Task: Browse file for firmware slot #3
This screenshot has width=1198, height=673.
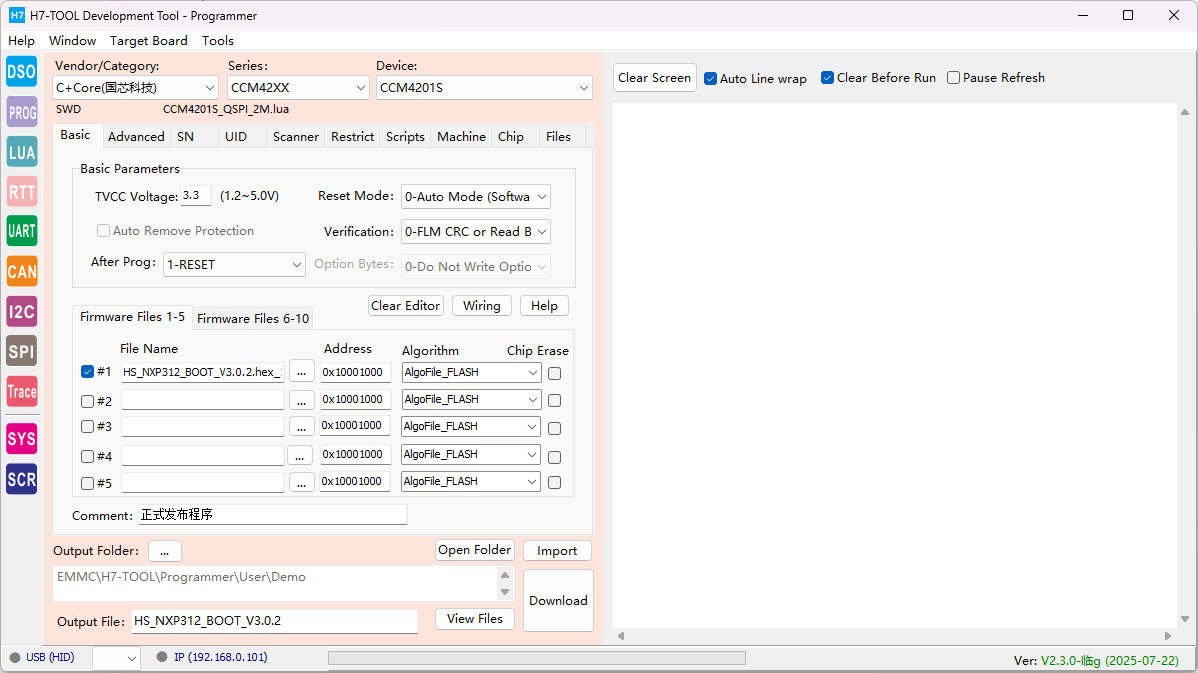Action: click(x=302, y=427)
